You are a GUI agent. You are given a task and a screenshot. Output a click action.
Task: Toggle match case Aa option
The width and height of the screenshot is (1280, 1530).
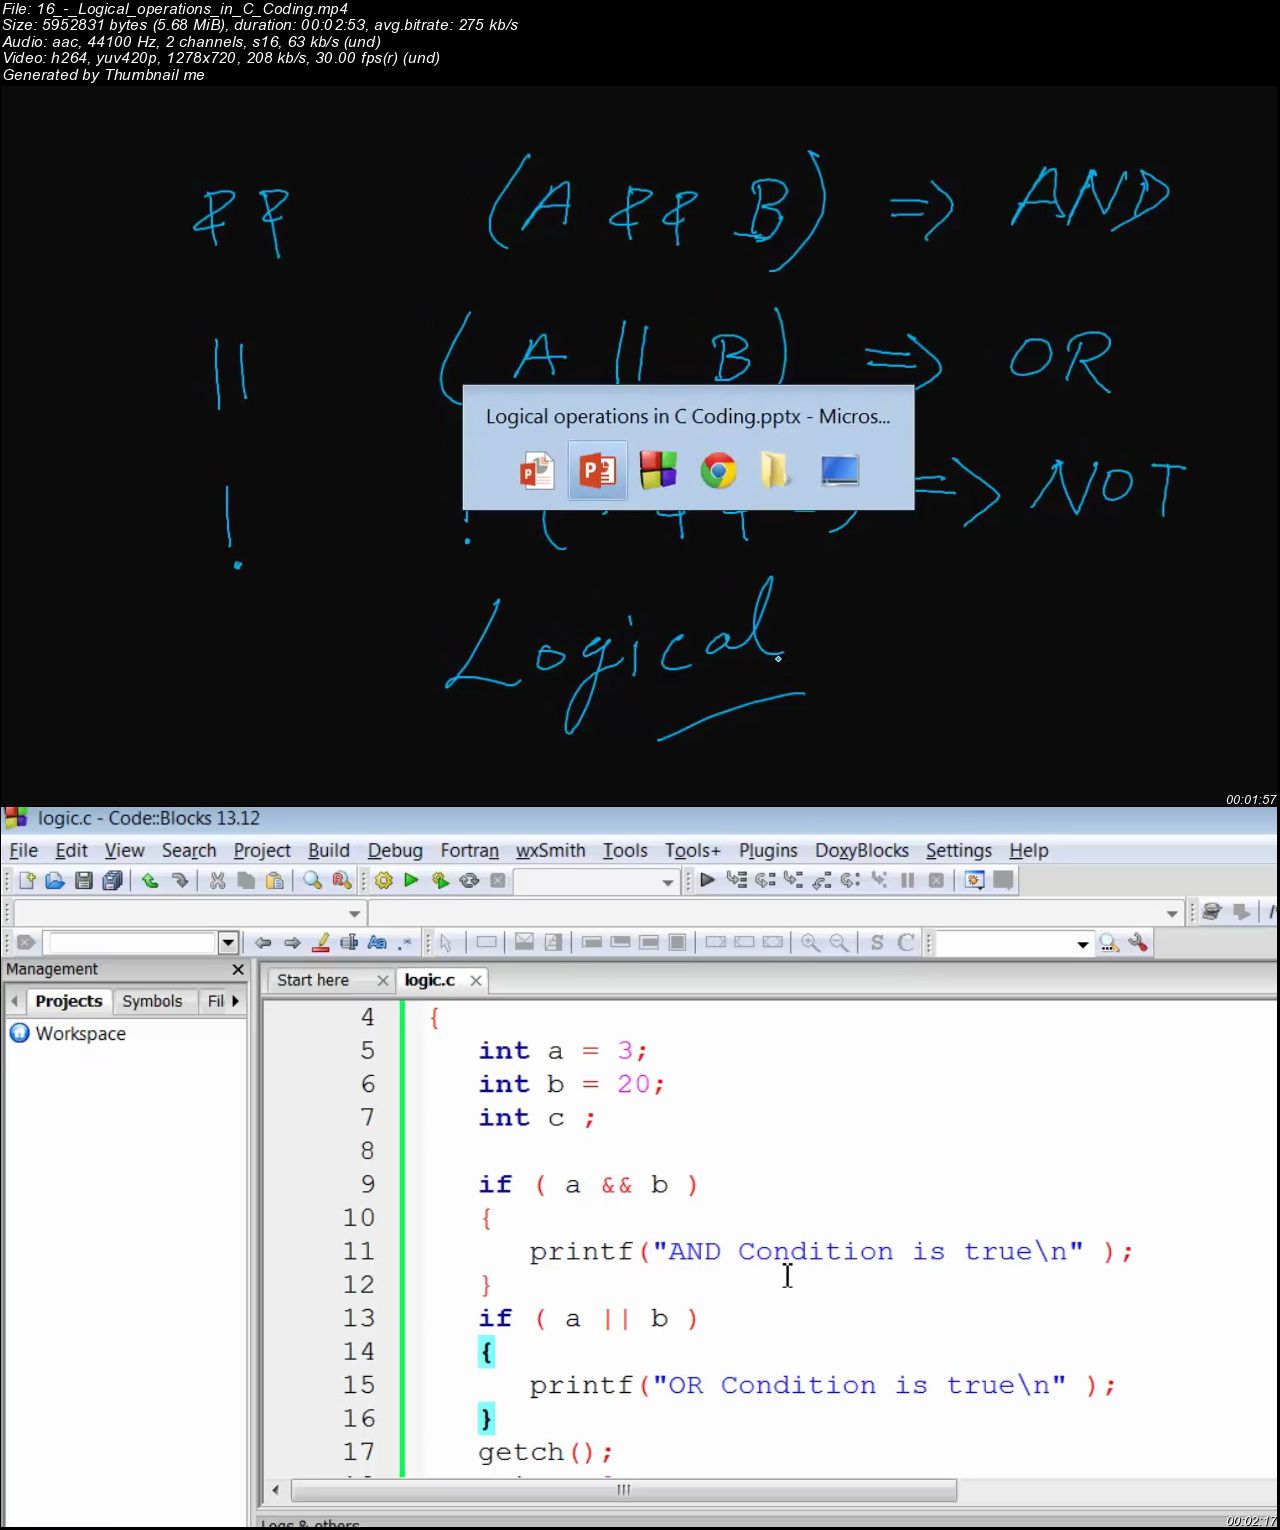[x=377, y=943]
